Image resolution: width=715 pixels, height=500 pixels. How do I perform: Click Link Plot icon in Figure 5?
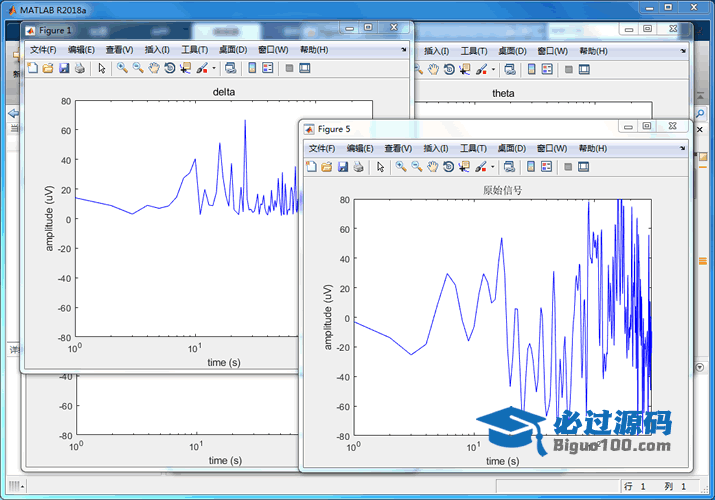(x=508, y=167)
